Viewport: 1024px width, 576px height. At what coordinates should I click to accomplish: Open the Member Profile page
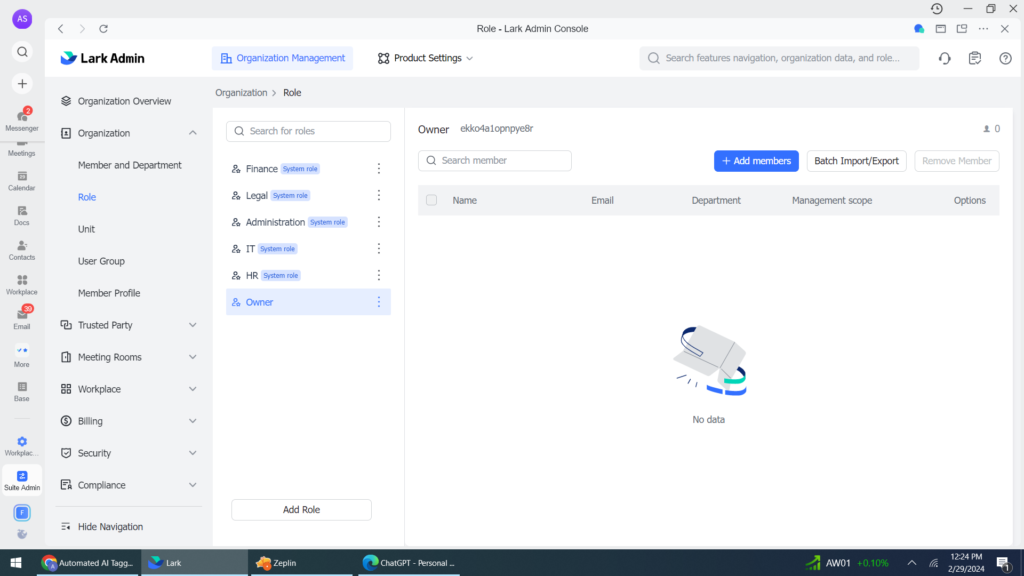109,293
